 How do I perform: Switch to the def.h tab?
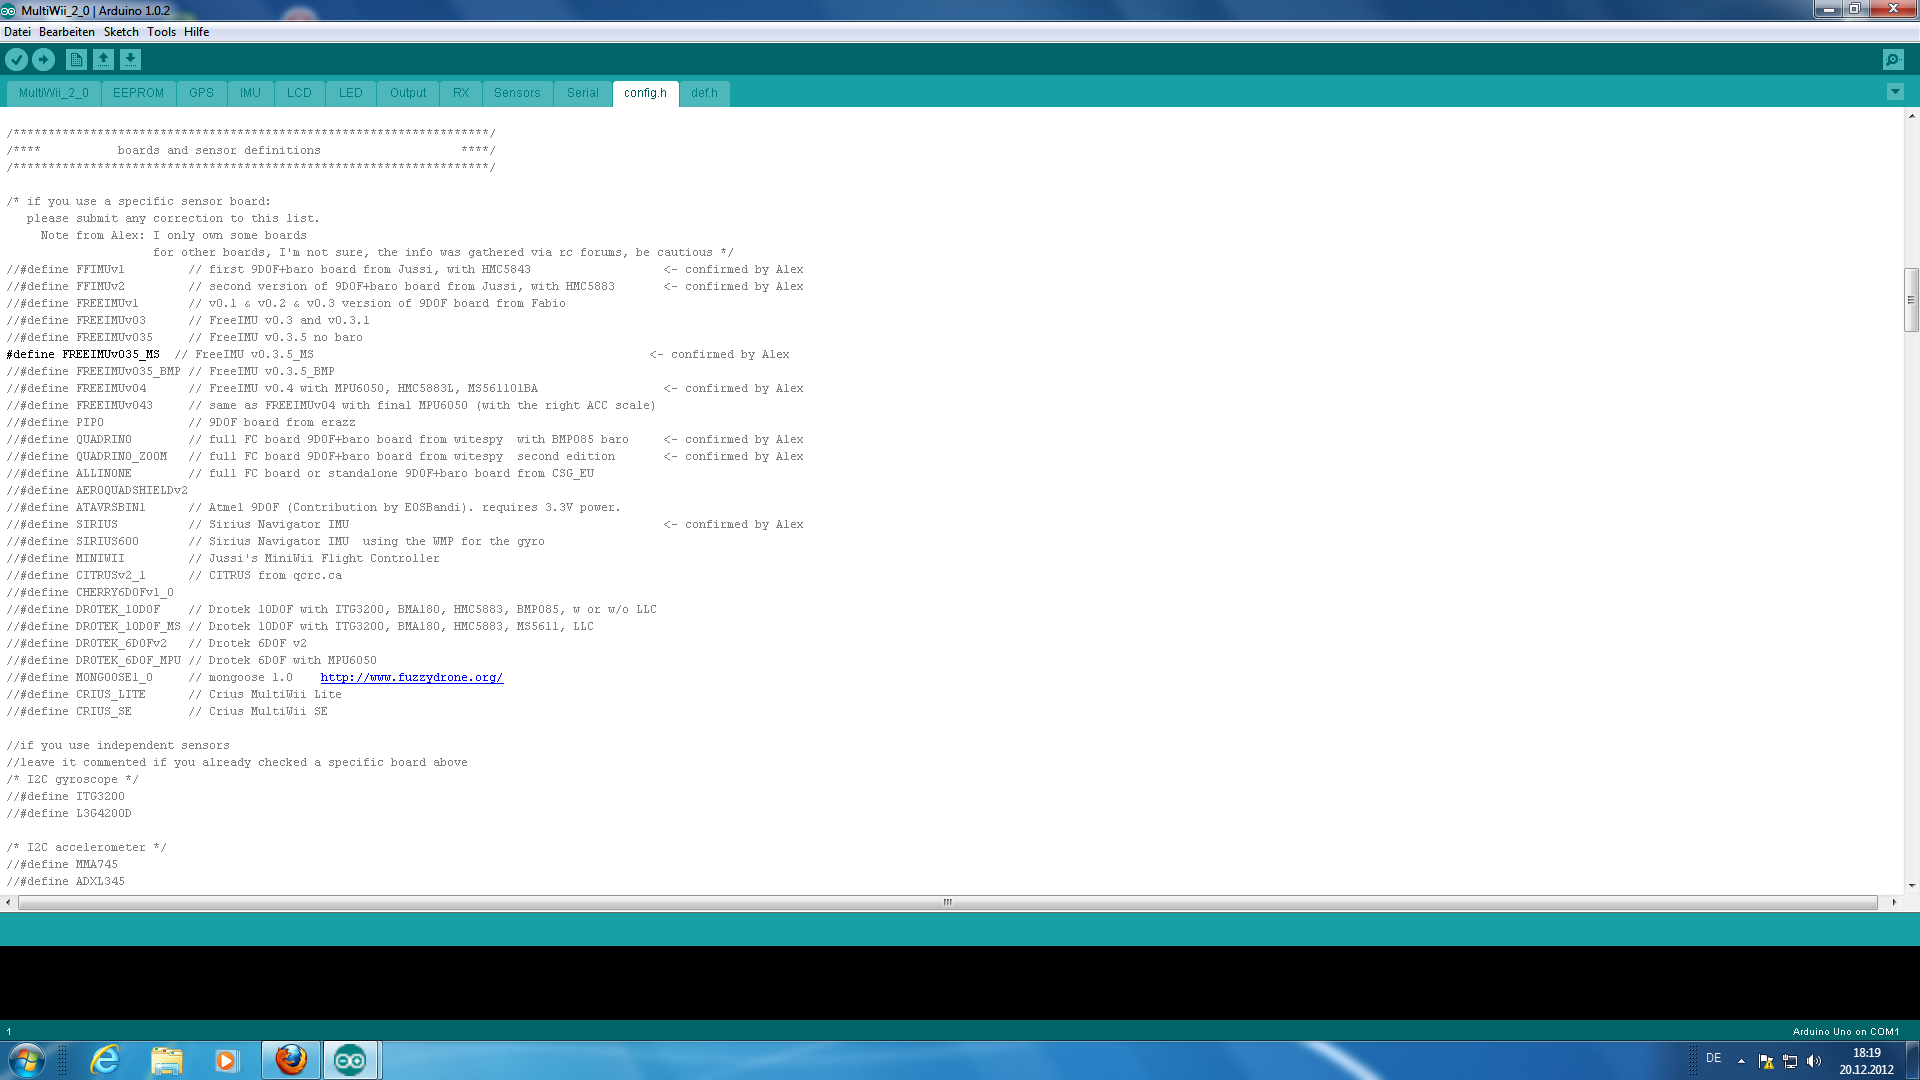[x=704, y=93]
